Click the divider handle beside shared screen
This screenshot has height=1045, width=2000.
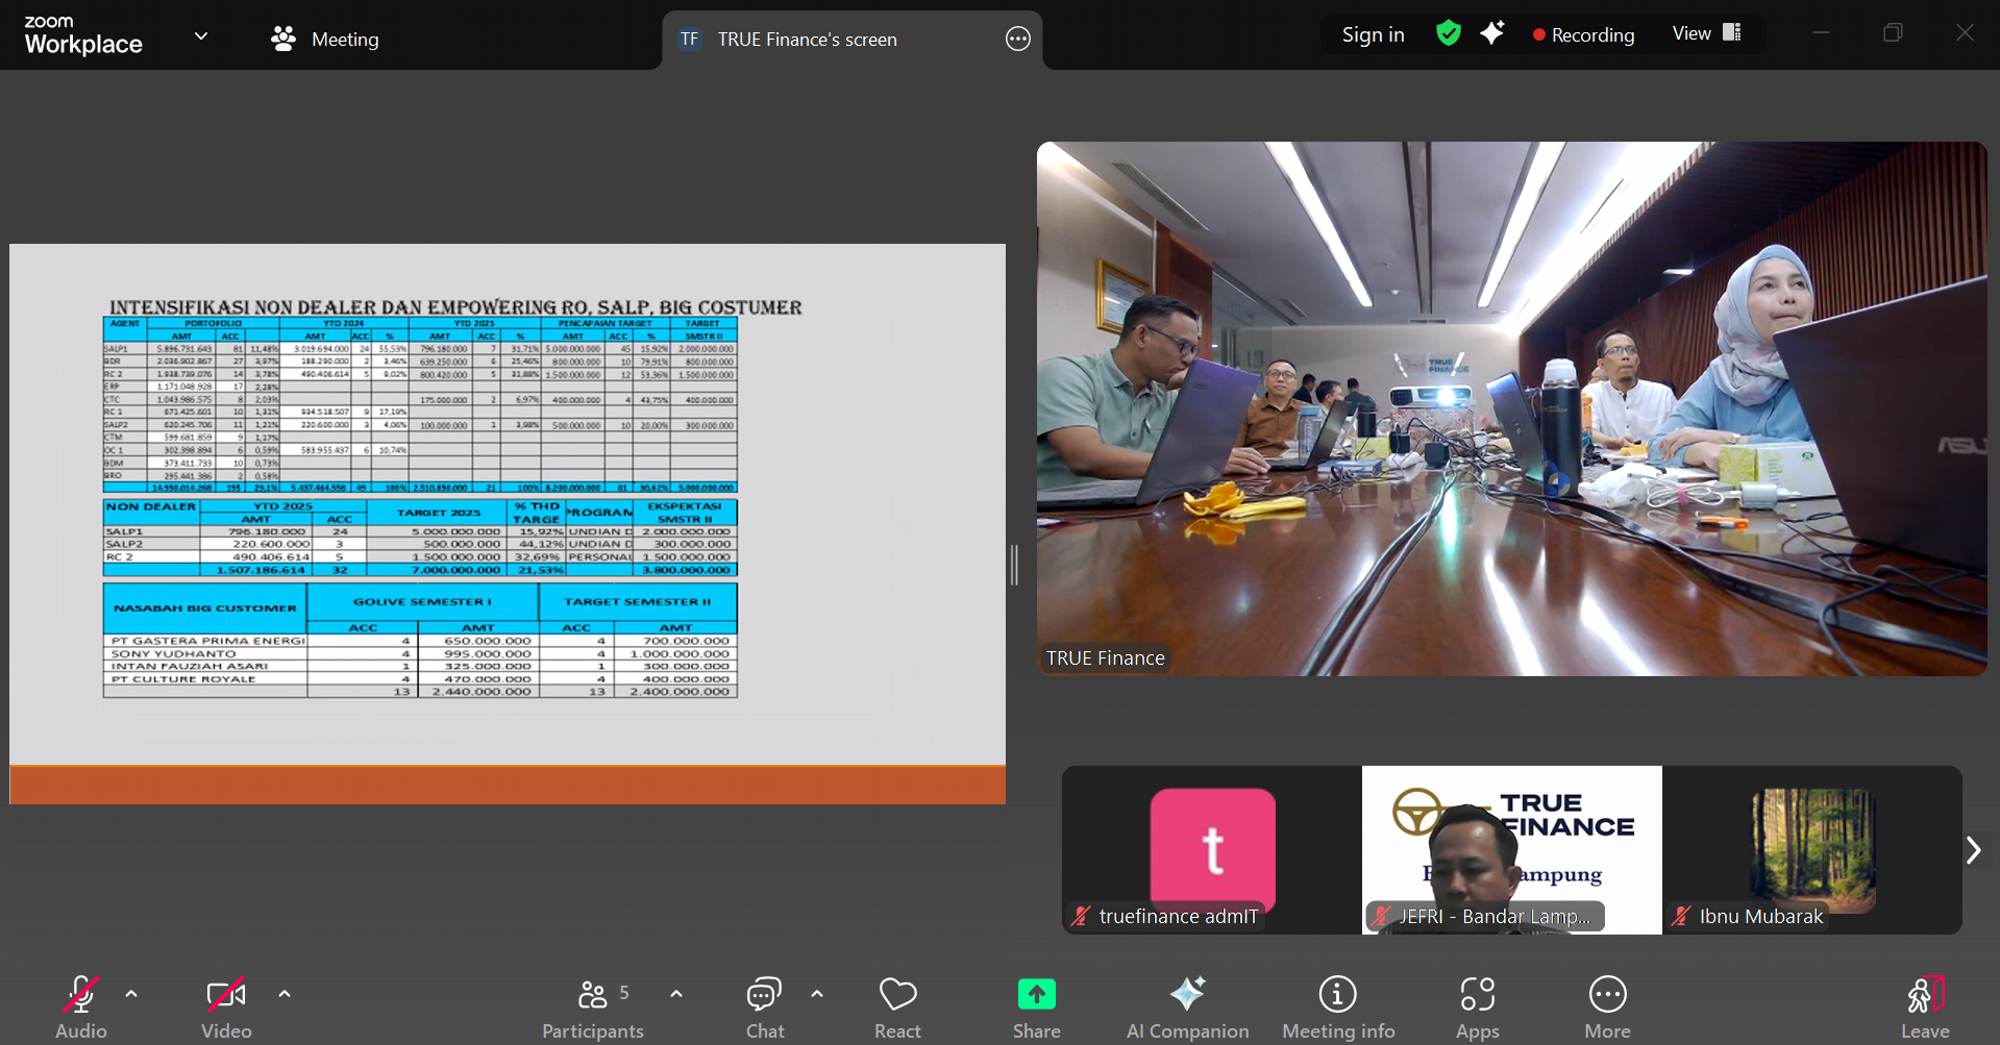[1014, 565]
